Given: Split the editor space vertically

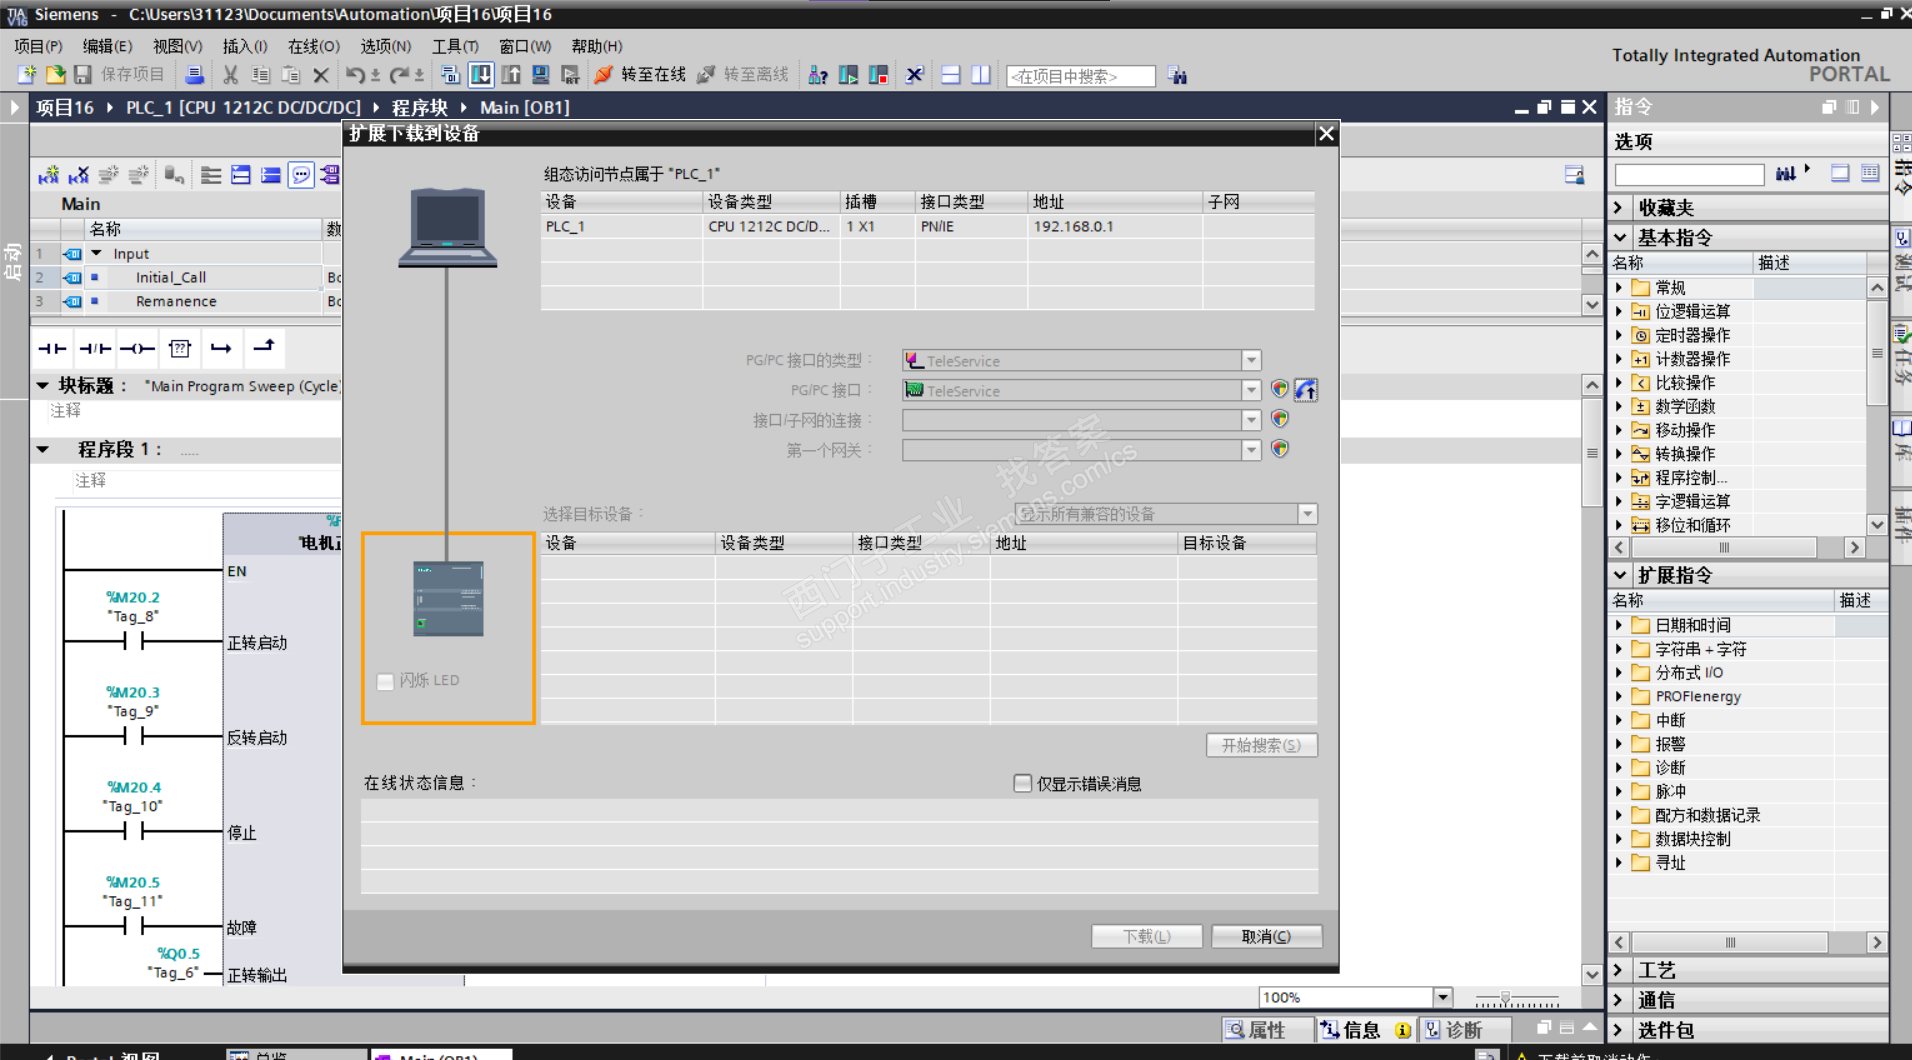Looking at the screenshot, I should coord(981,75).
